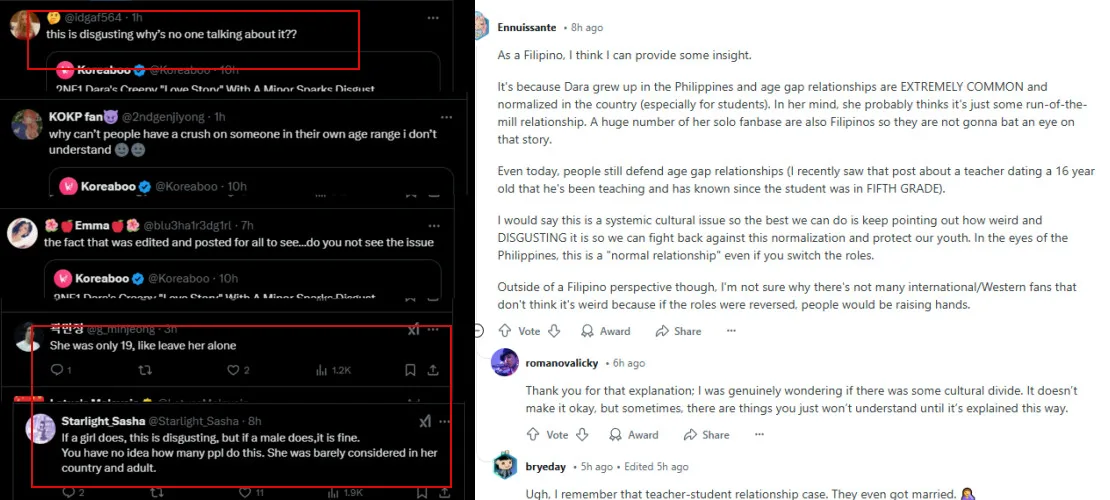The image size is (1110, 500).
Task: Share romanovalicky's reply
Action: click(x=706, y=435)
